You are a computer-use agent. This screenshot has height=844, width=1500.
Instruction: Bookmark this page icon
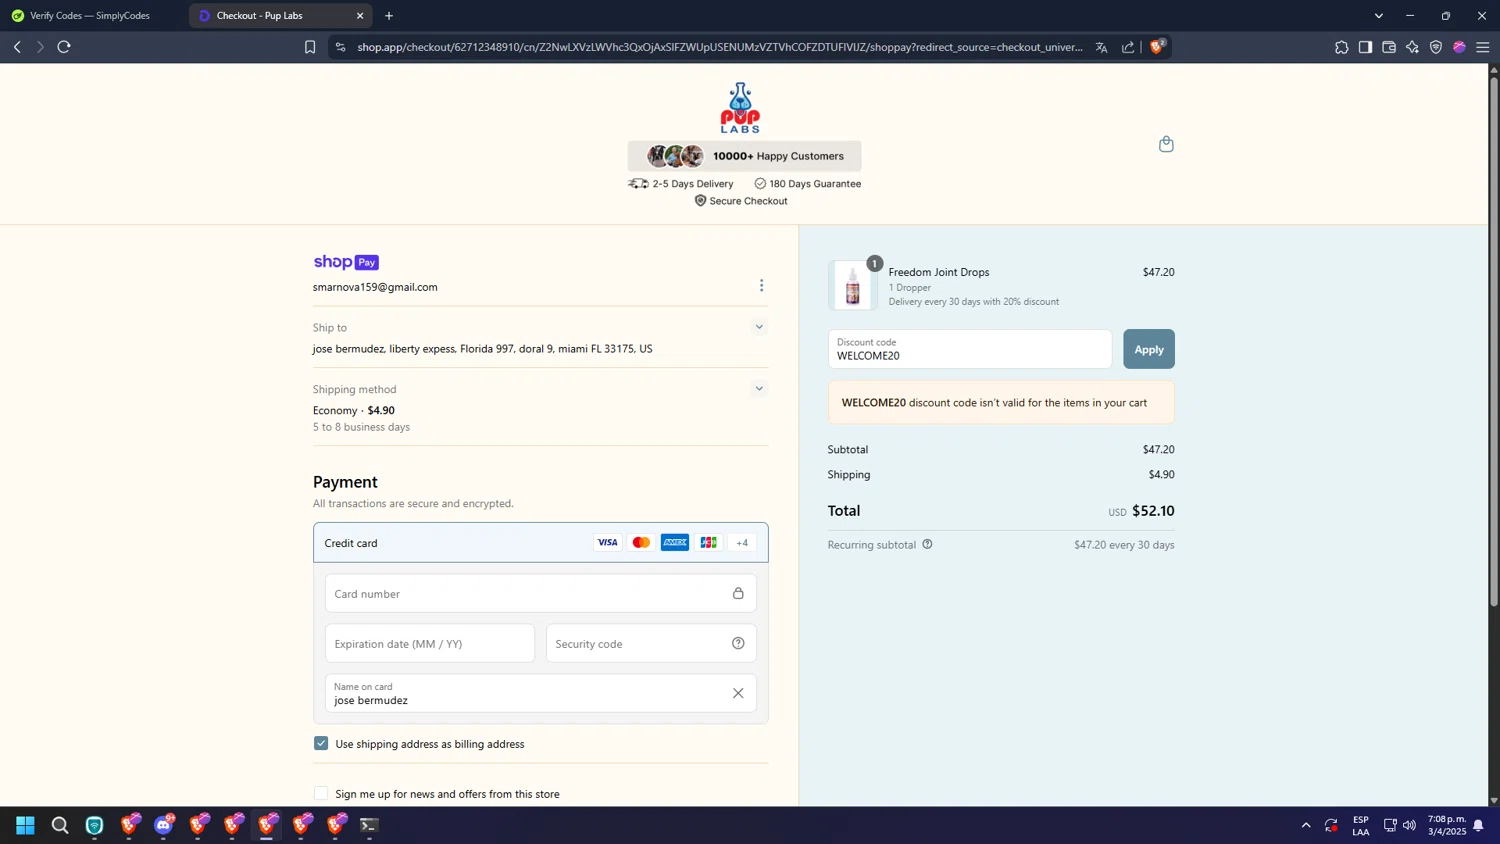point(310,47)
